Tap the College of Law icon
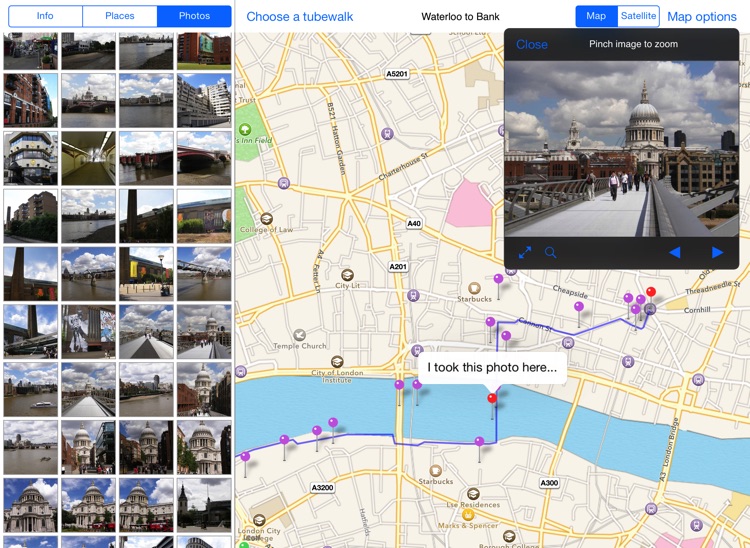 266,219
